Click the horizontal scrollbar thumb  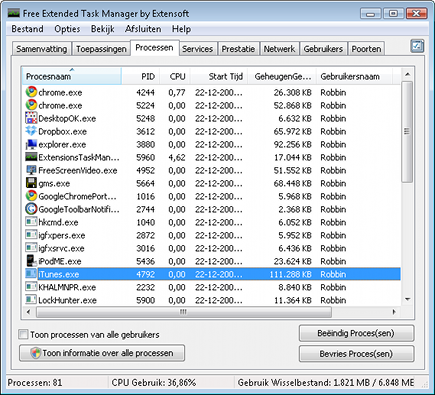pyautogui.click(x=184, y=312)
